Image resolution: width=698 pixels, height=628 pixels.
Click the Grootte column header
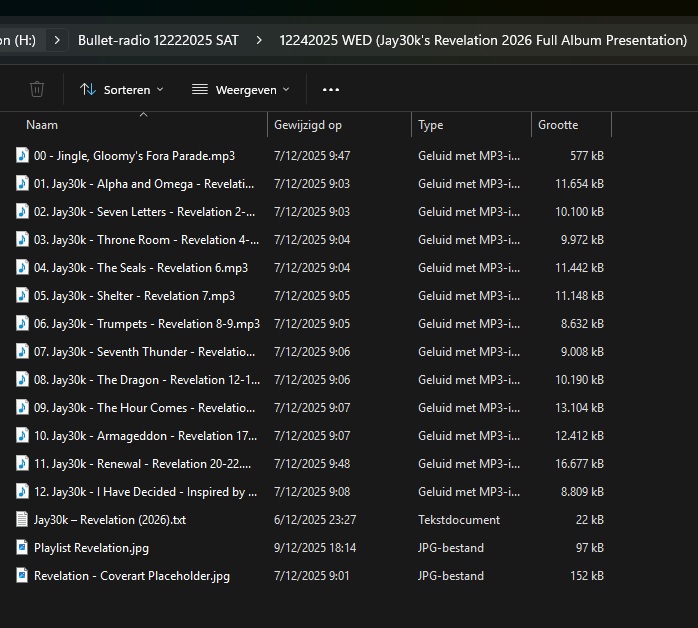tap(558, 125)
